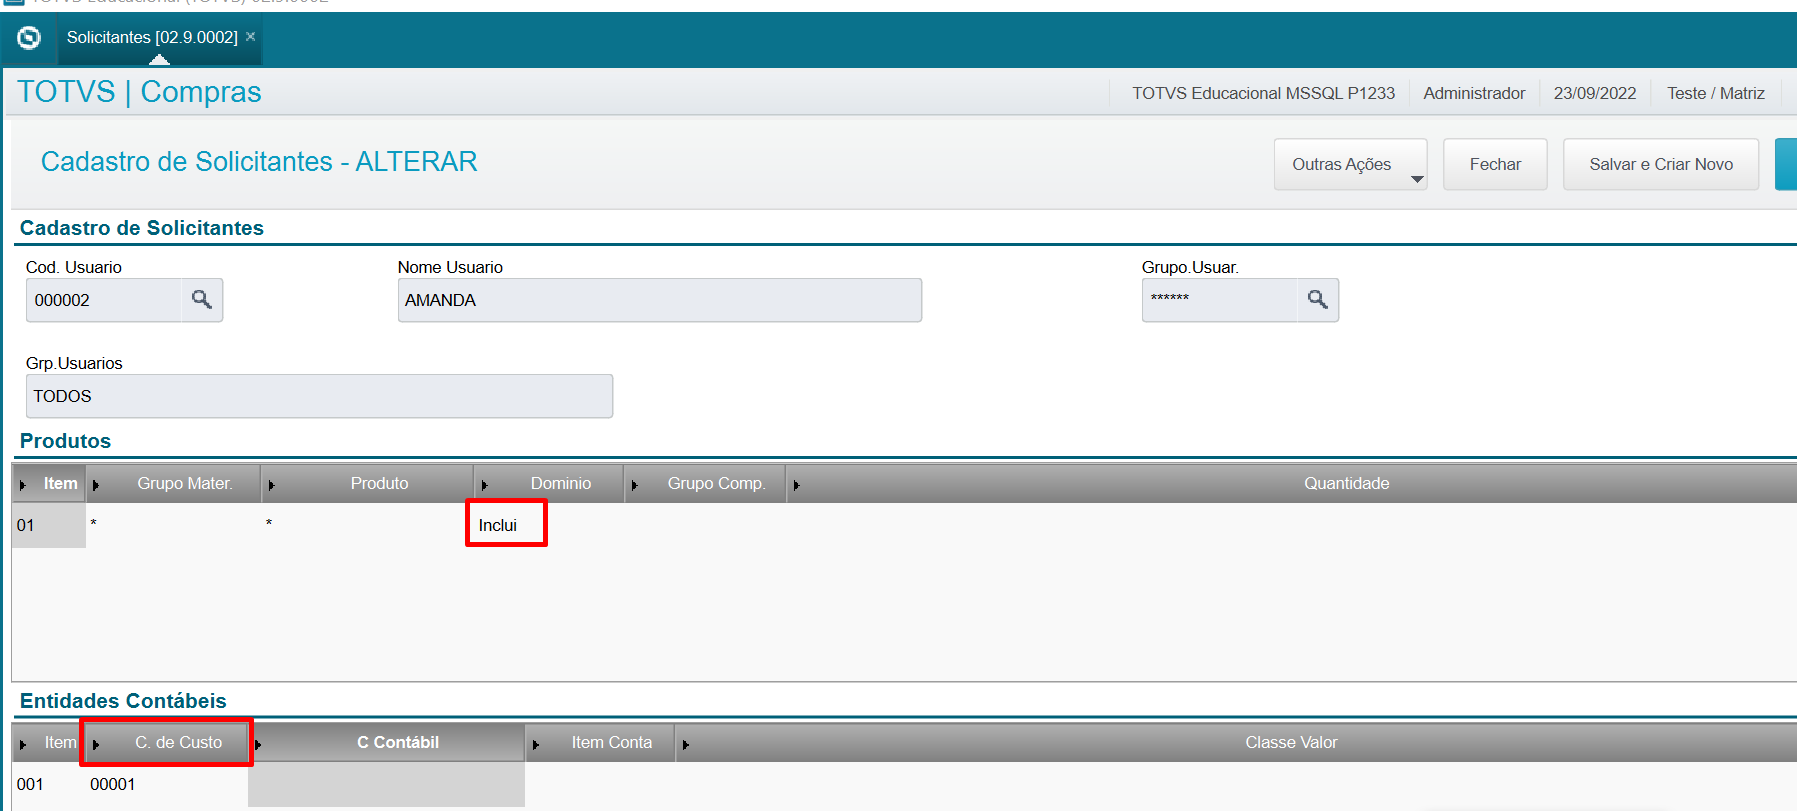Click the TOTVS logo icon in tab bar
This screenshot has width=1797, height=811.
pos(29,38)
